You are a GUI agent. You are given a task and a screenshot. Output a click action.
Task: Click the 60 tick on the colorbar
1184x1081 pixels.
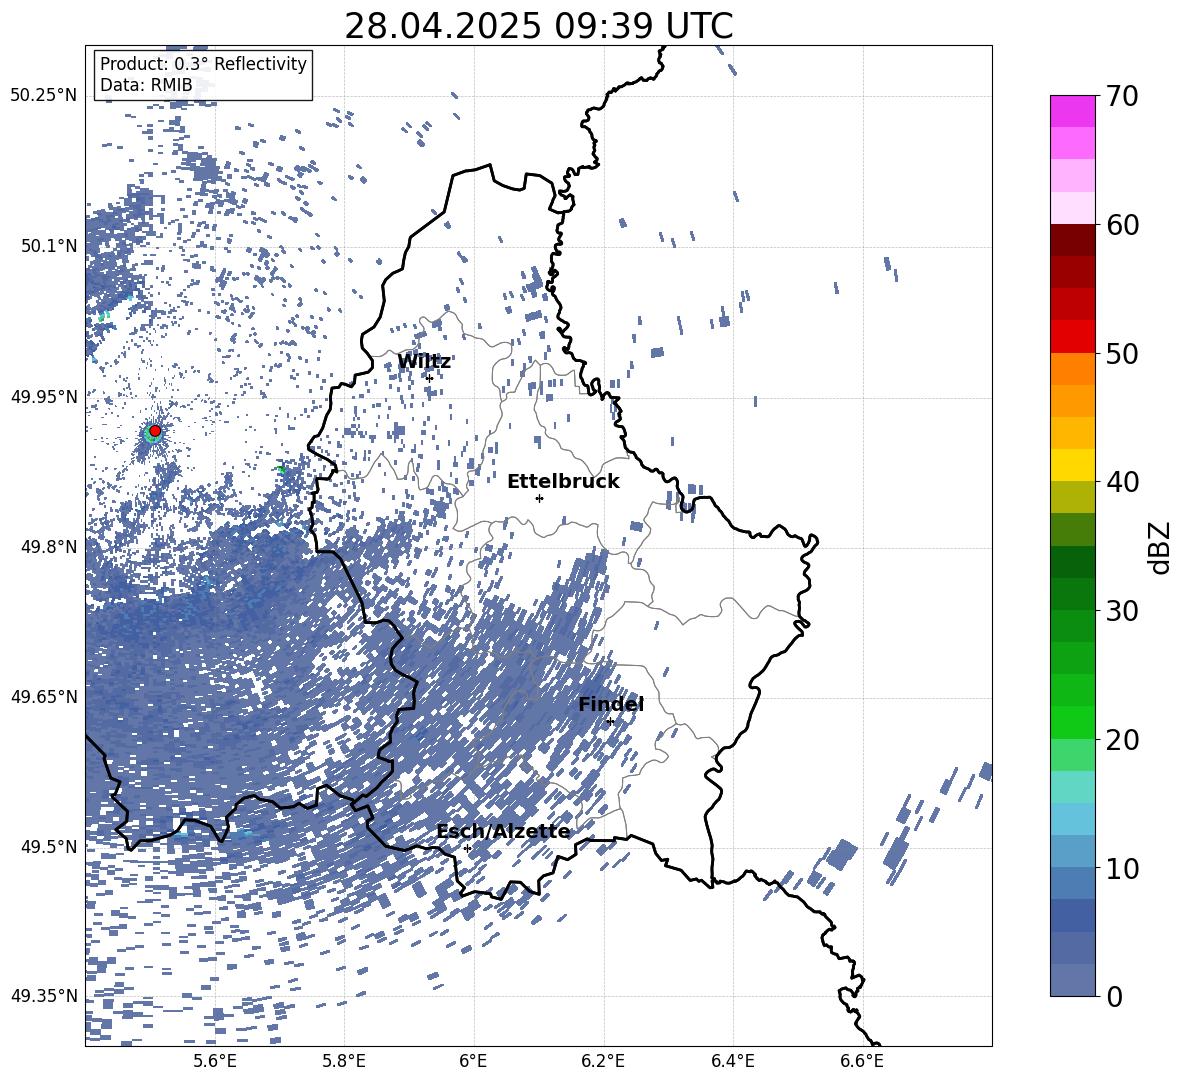click(1122, 225)
